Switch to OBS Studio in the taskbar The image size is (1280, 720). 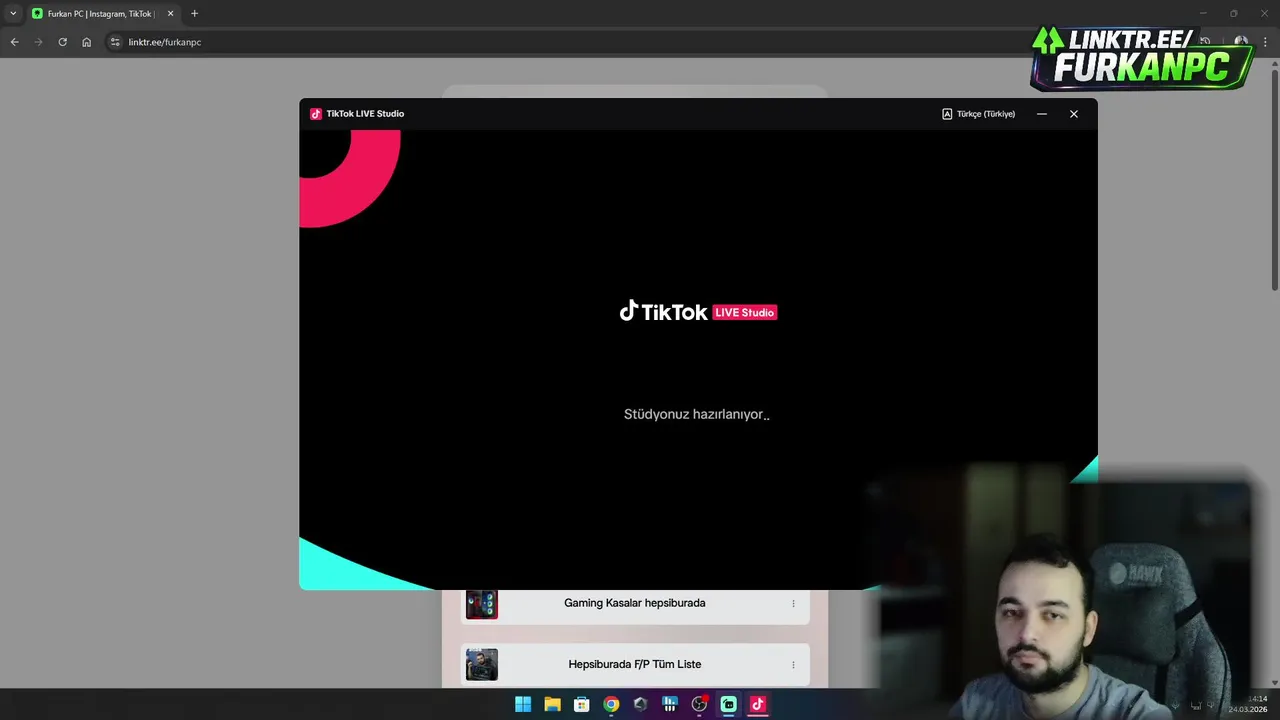[699, 704]
